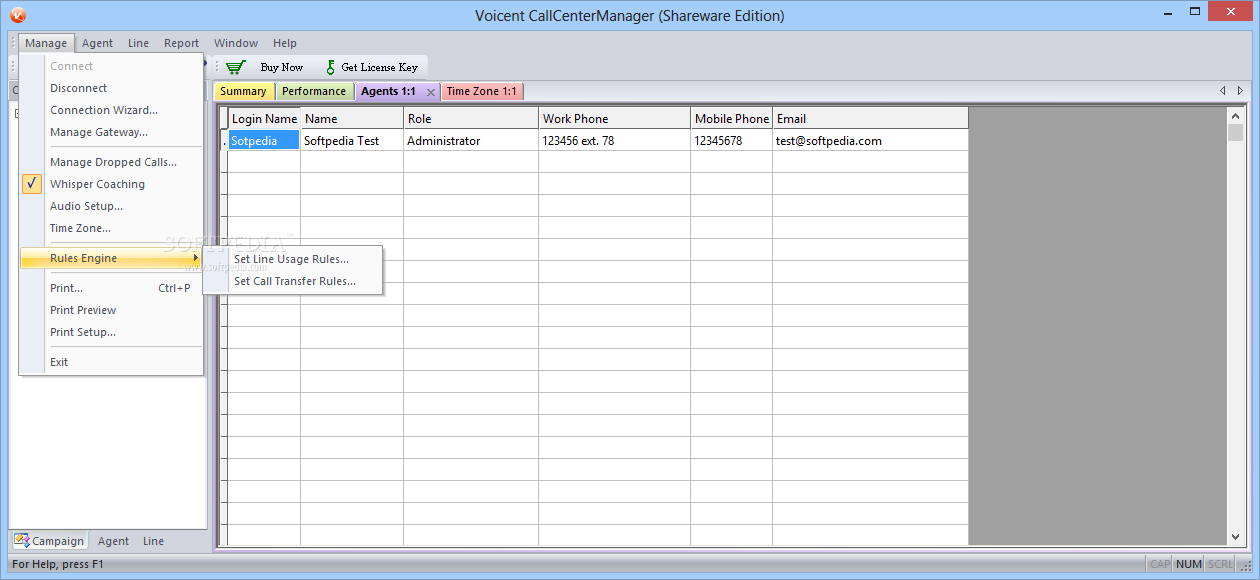Screen dimensions: 1260x580
Task: Click vertical scrollbar down arrow
Action: (x=1235, y=537)
